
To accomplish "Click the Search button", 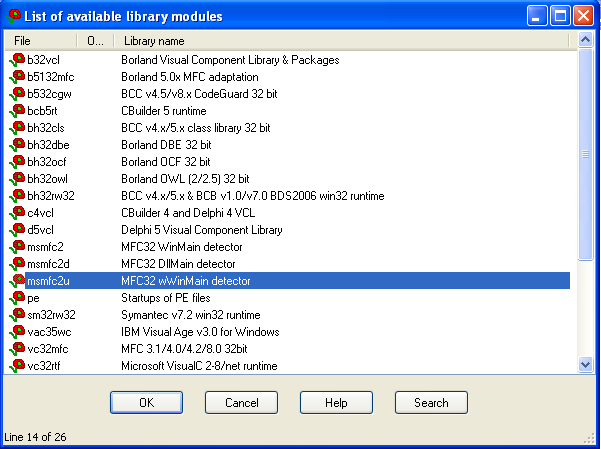I will click(x=431, y=402).
